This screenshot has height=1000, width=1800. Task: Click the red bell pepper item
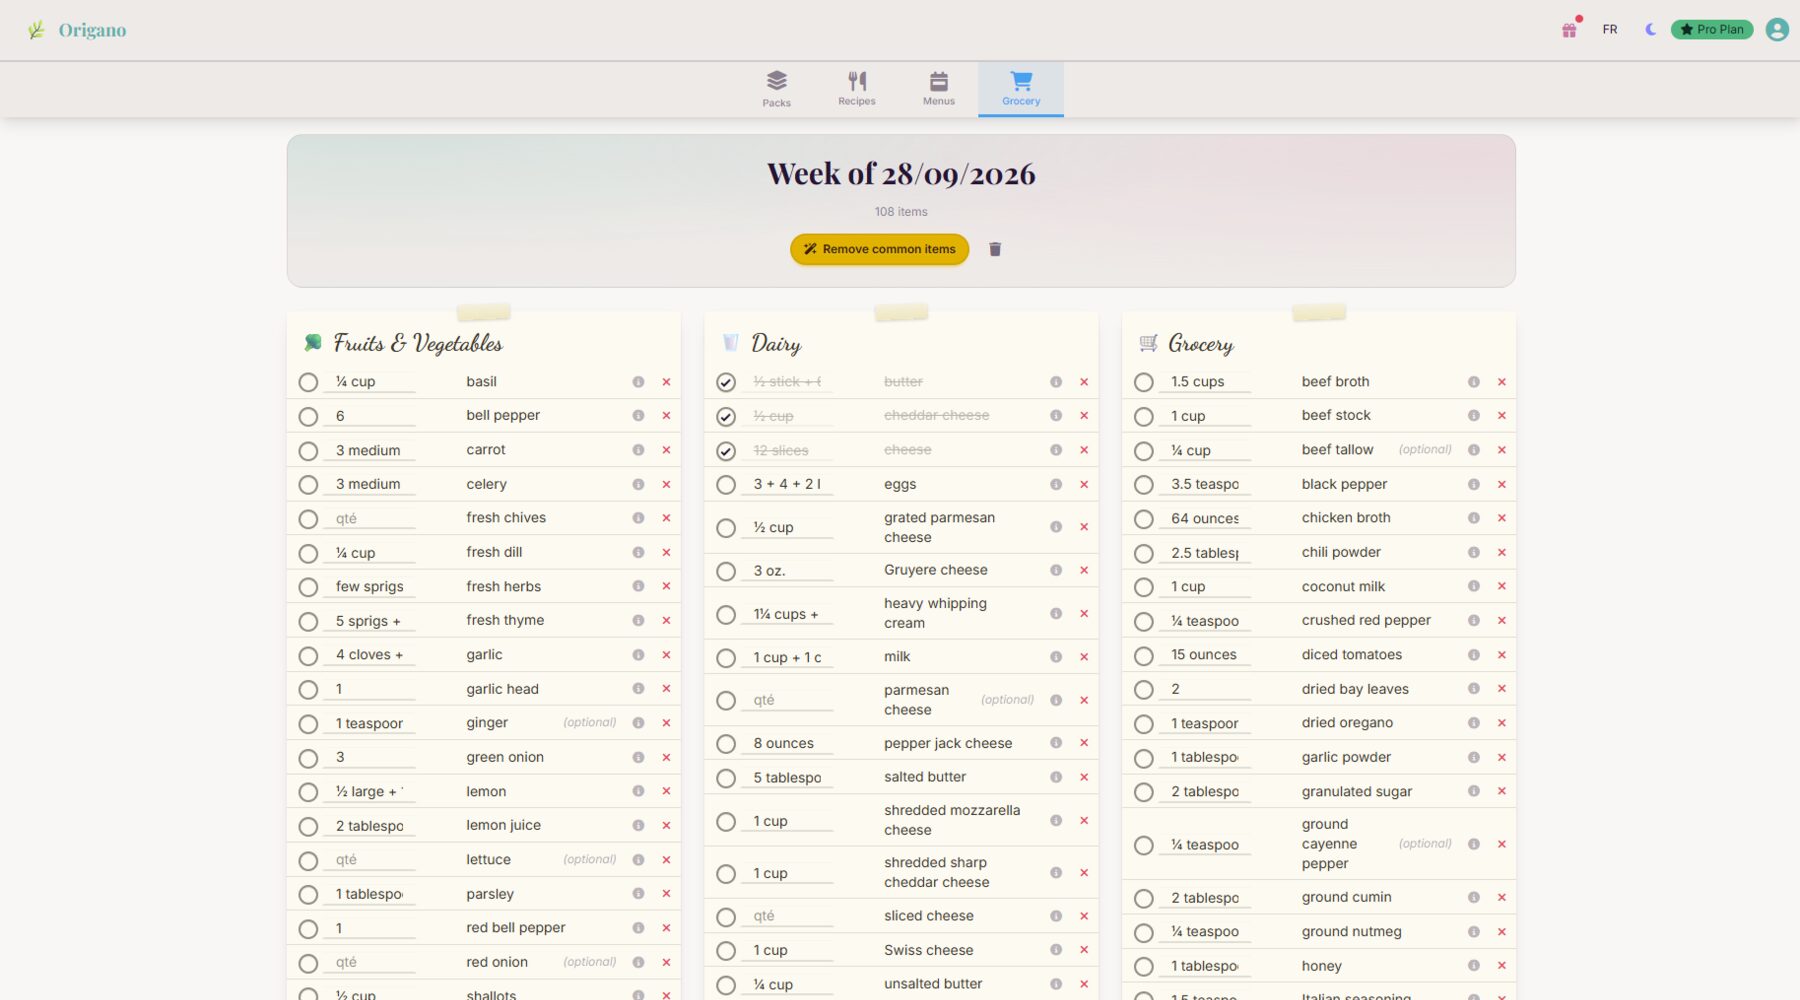coord(515,928)
